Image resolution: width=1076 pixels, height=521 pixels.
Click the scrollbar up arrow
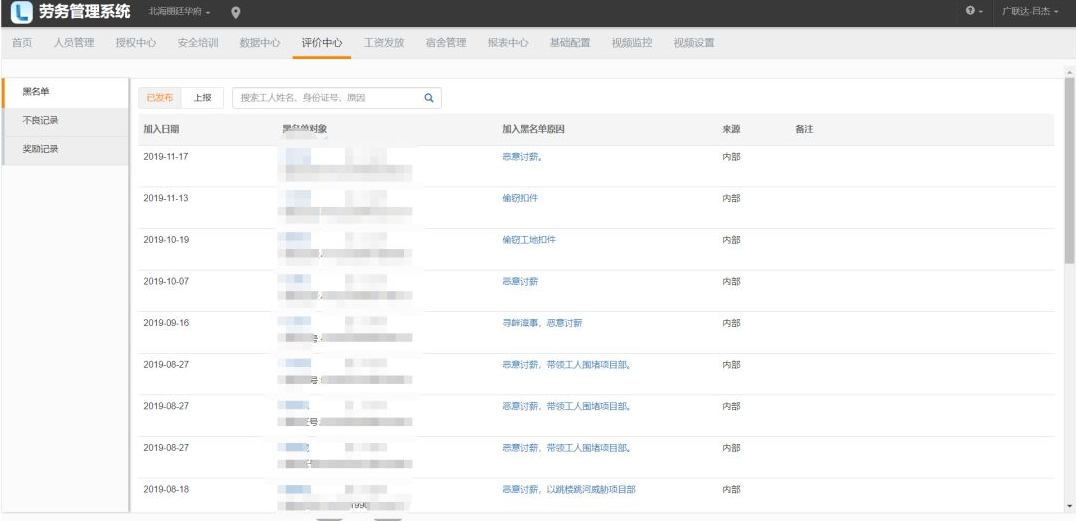[1069, 71]
